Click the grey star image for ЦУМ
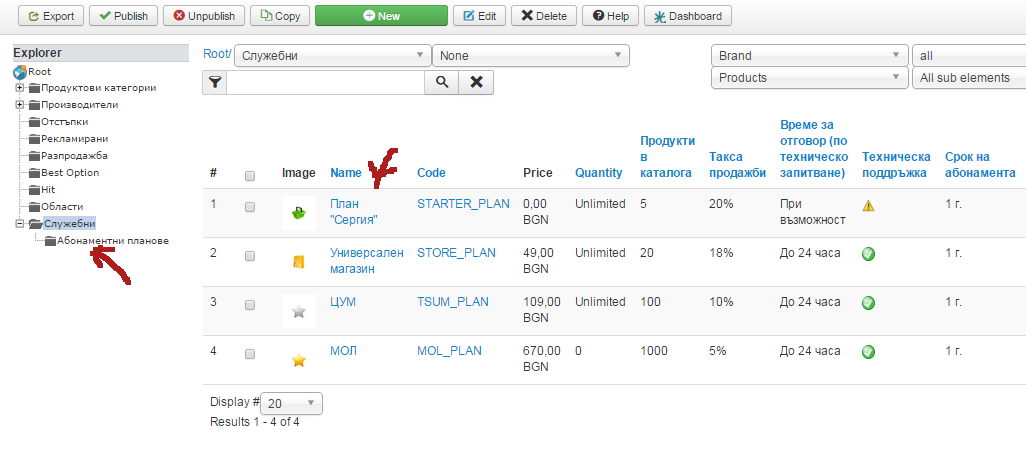1026x449 pixels. [x=298, y=311]
